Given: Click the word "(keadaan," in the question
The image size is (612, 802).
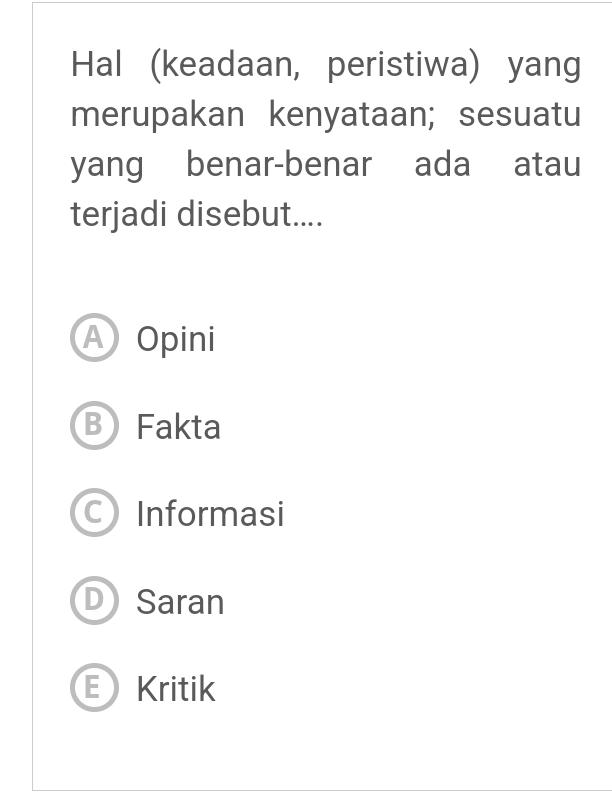Looking at the screenshot, I should [225, 66].
